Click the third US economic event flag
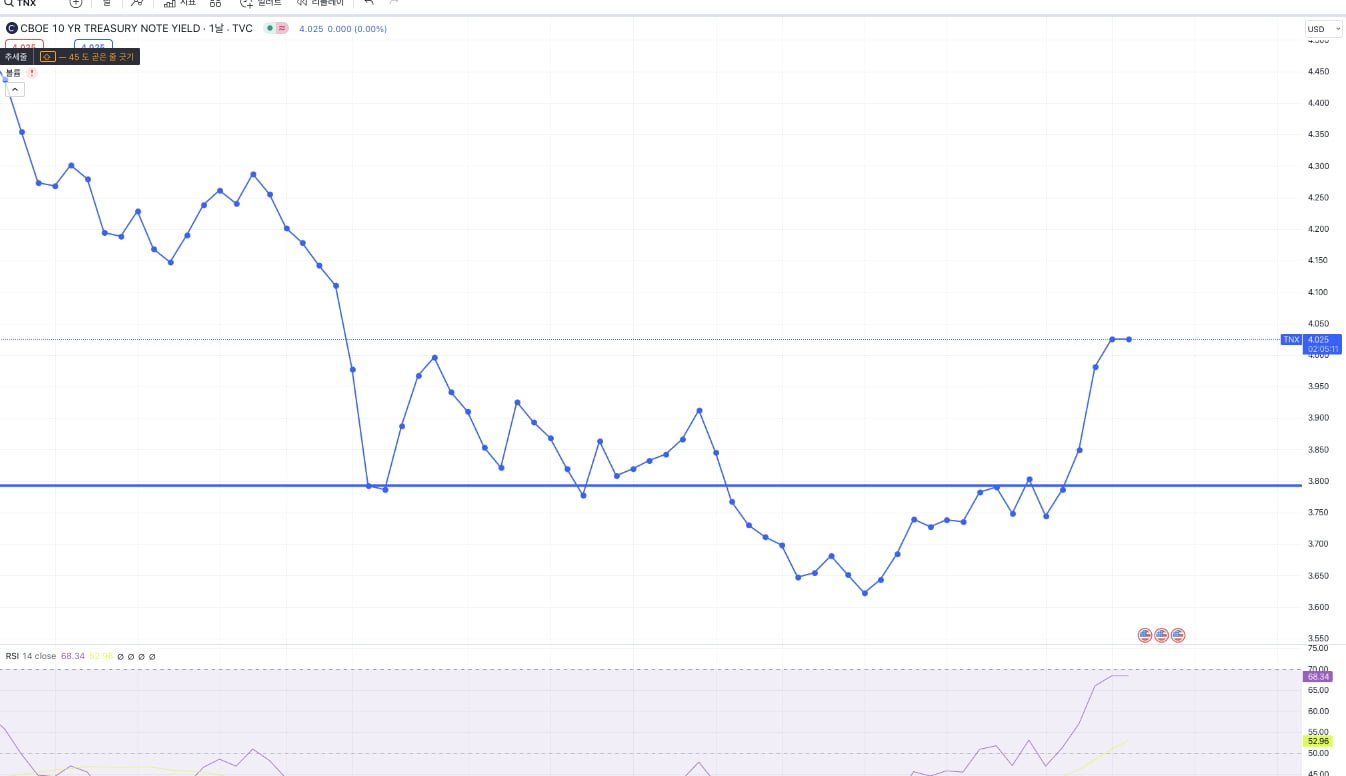 [1178, 635]
